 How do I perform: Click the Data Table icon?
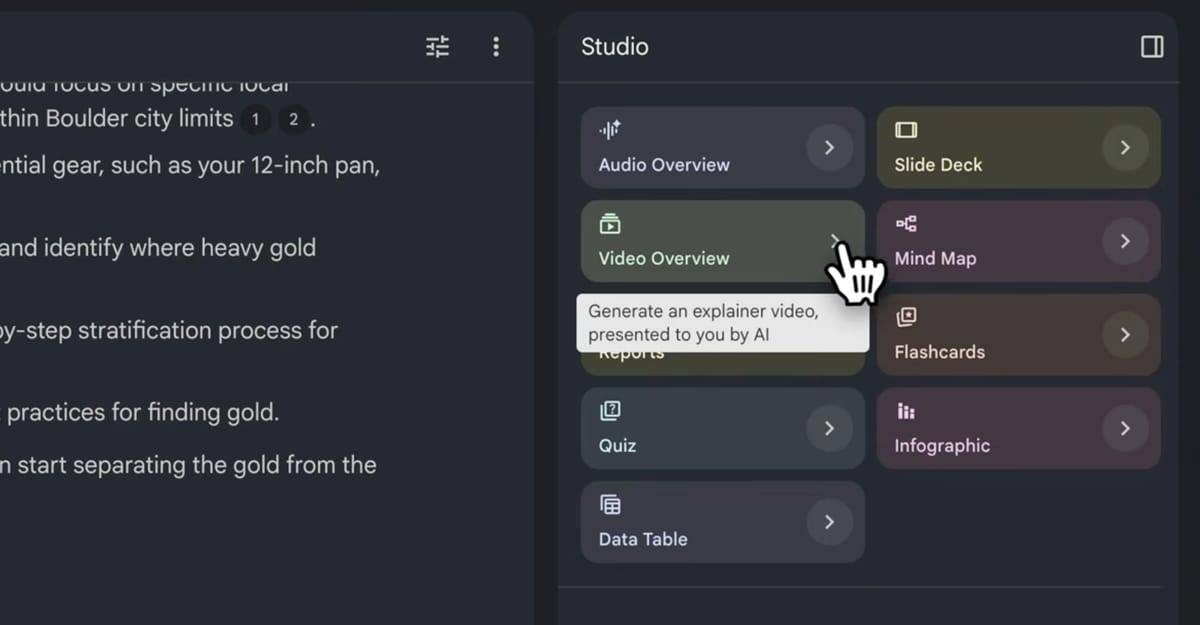610,504
